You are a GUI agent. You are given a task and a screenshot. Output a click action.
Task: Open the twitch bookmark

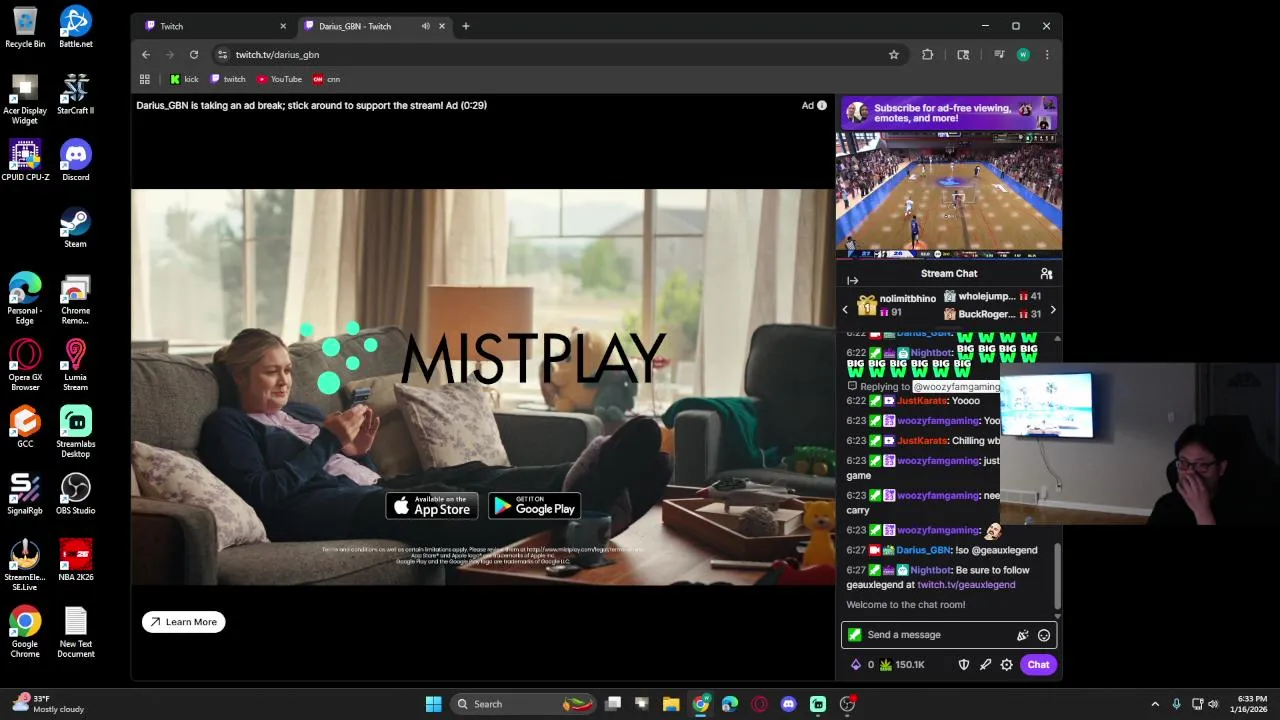228,79
